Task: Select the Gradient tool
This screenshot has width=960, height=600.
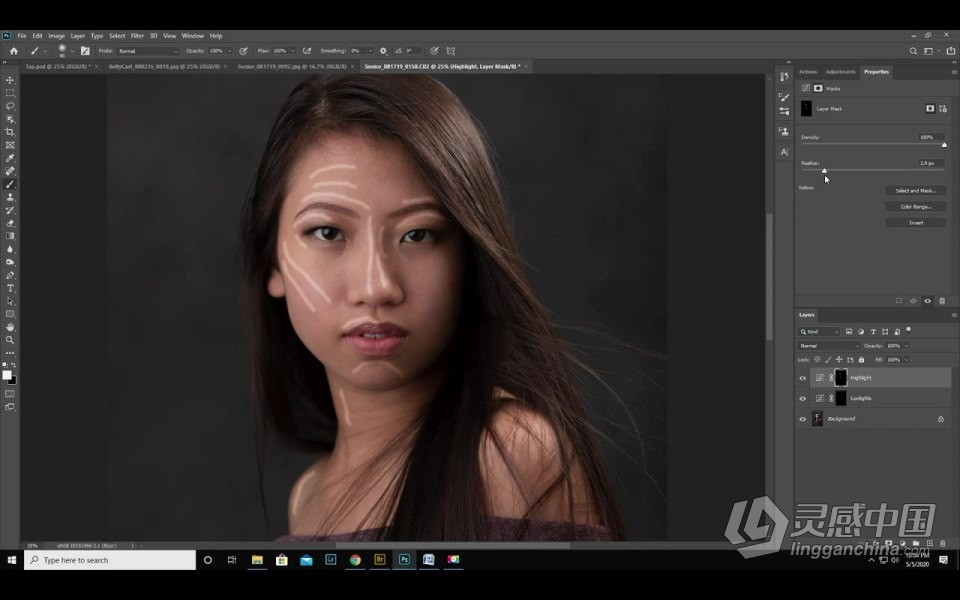Action: coord(10,236)
